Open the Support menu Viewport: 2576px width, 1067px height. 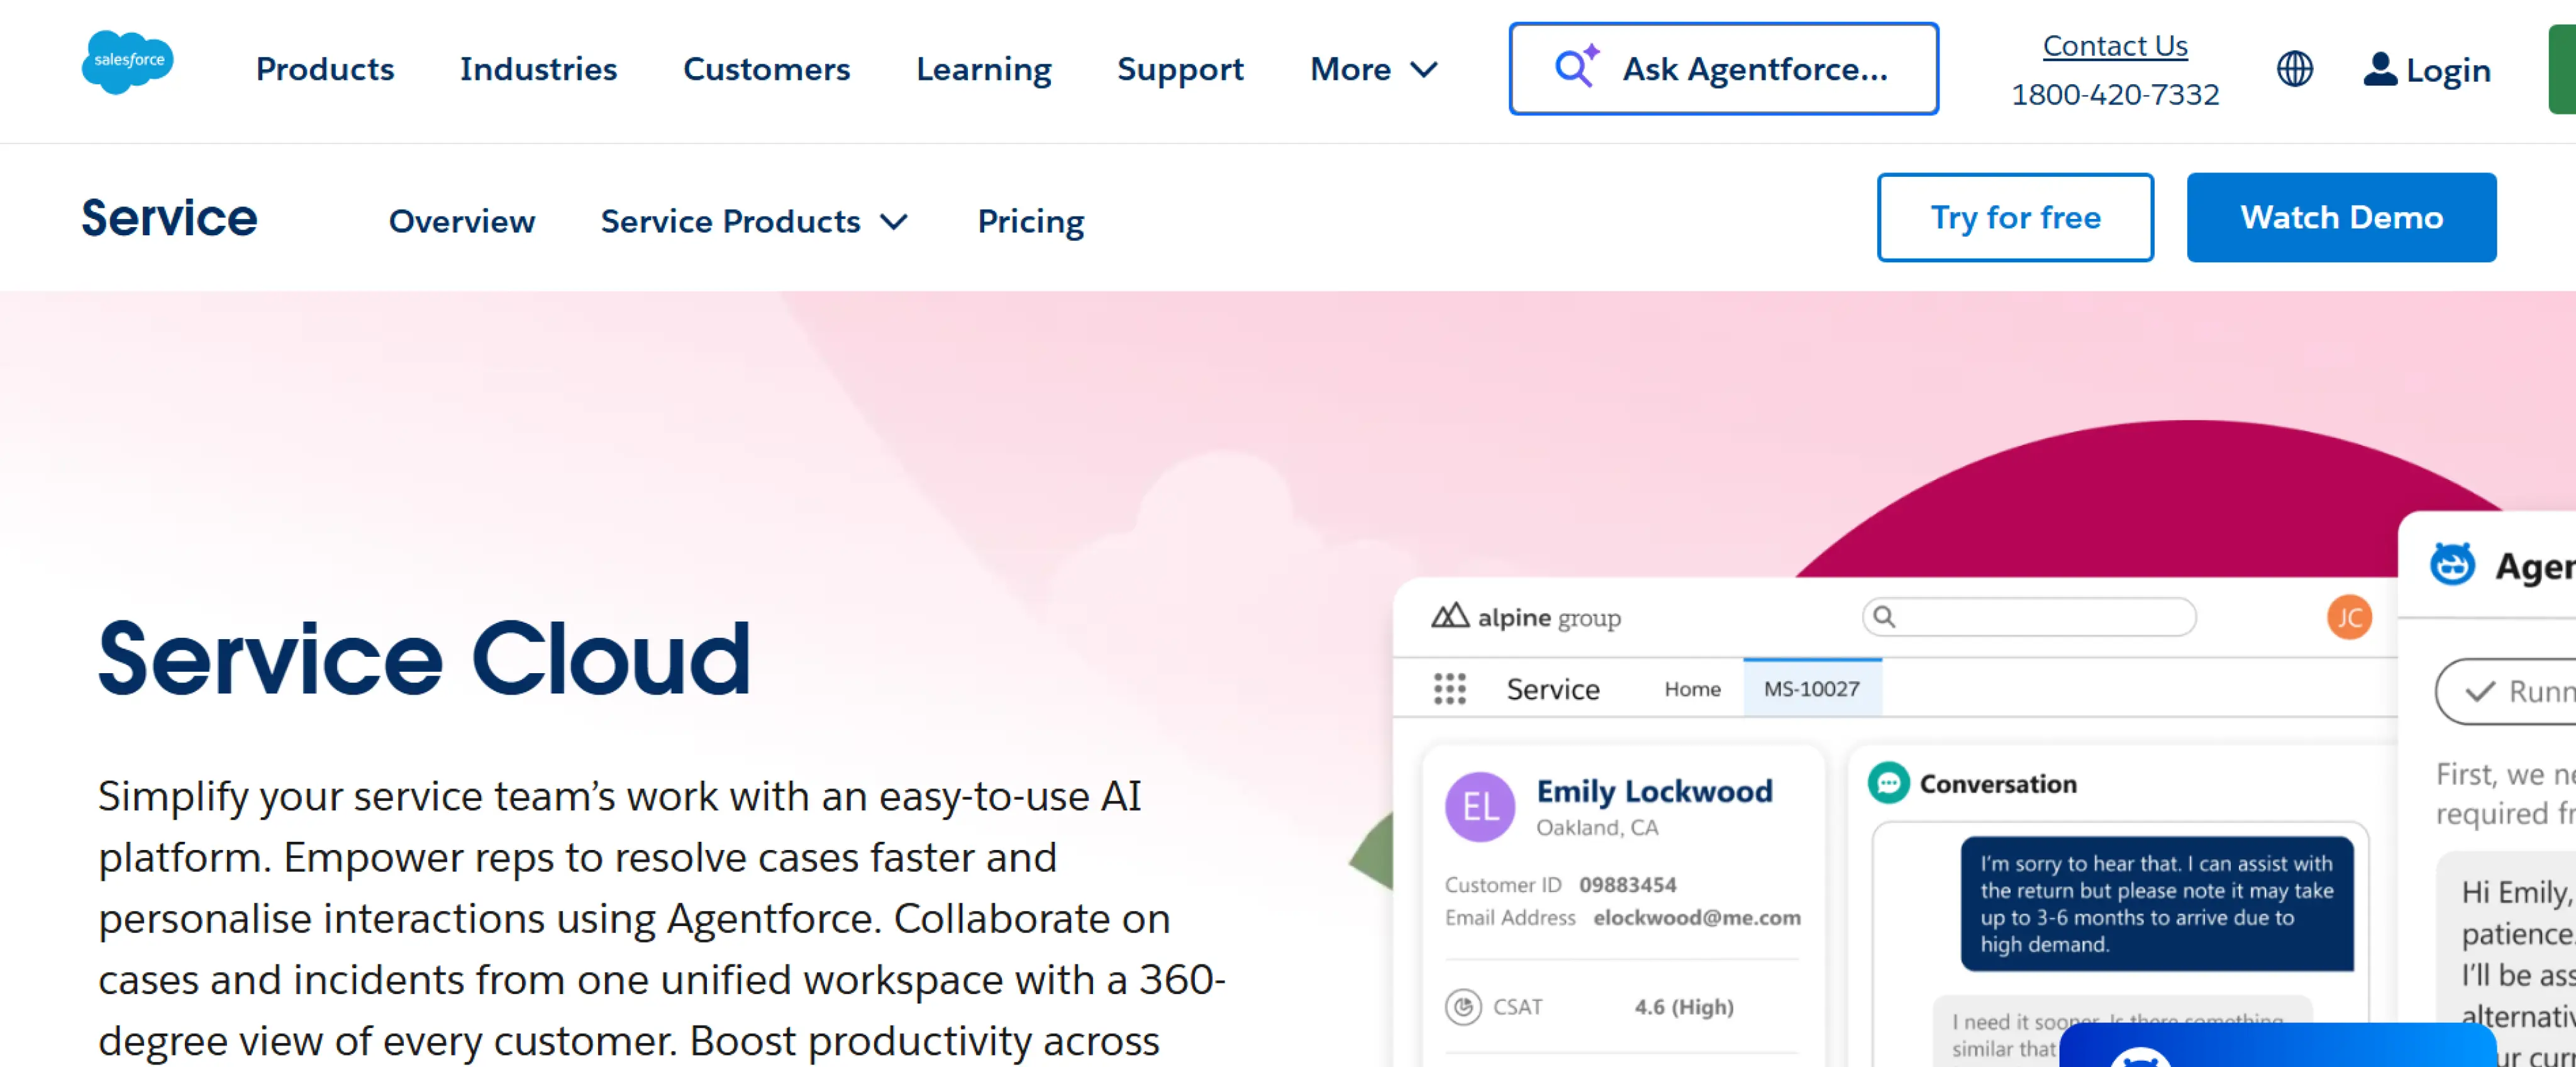tap(1180, 69)
